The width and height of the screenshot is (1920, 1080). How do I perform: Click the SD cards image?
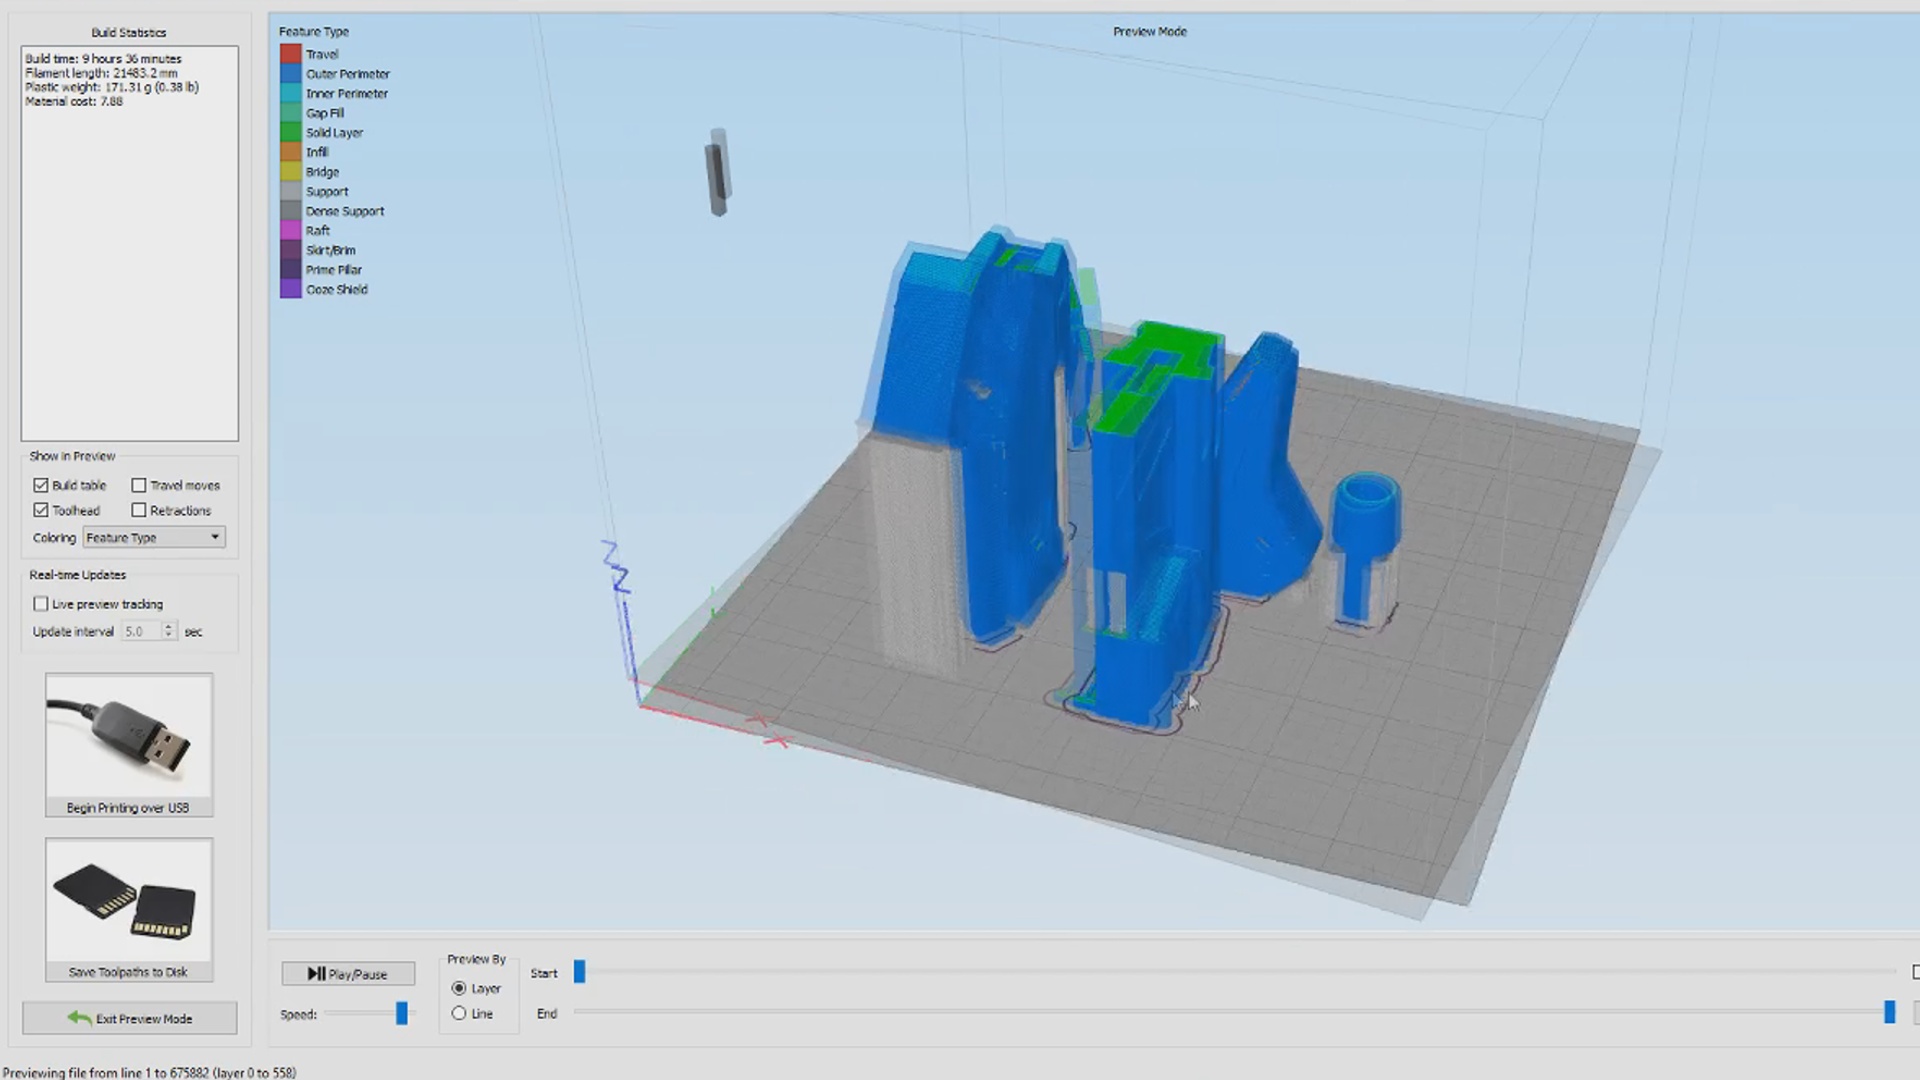129,901
